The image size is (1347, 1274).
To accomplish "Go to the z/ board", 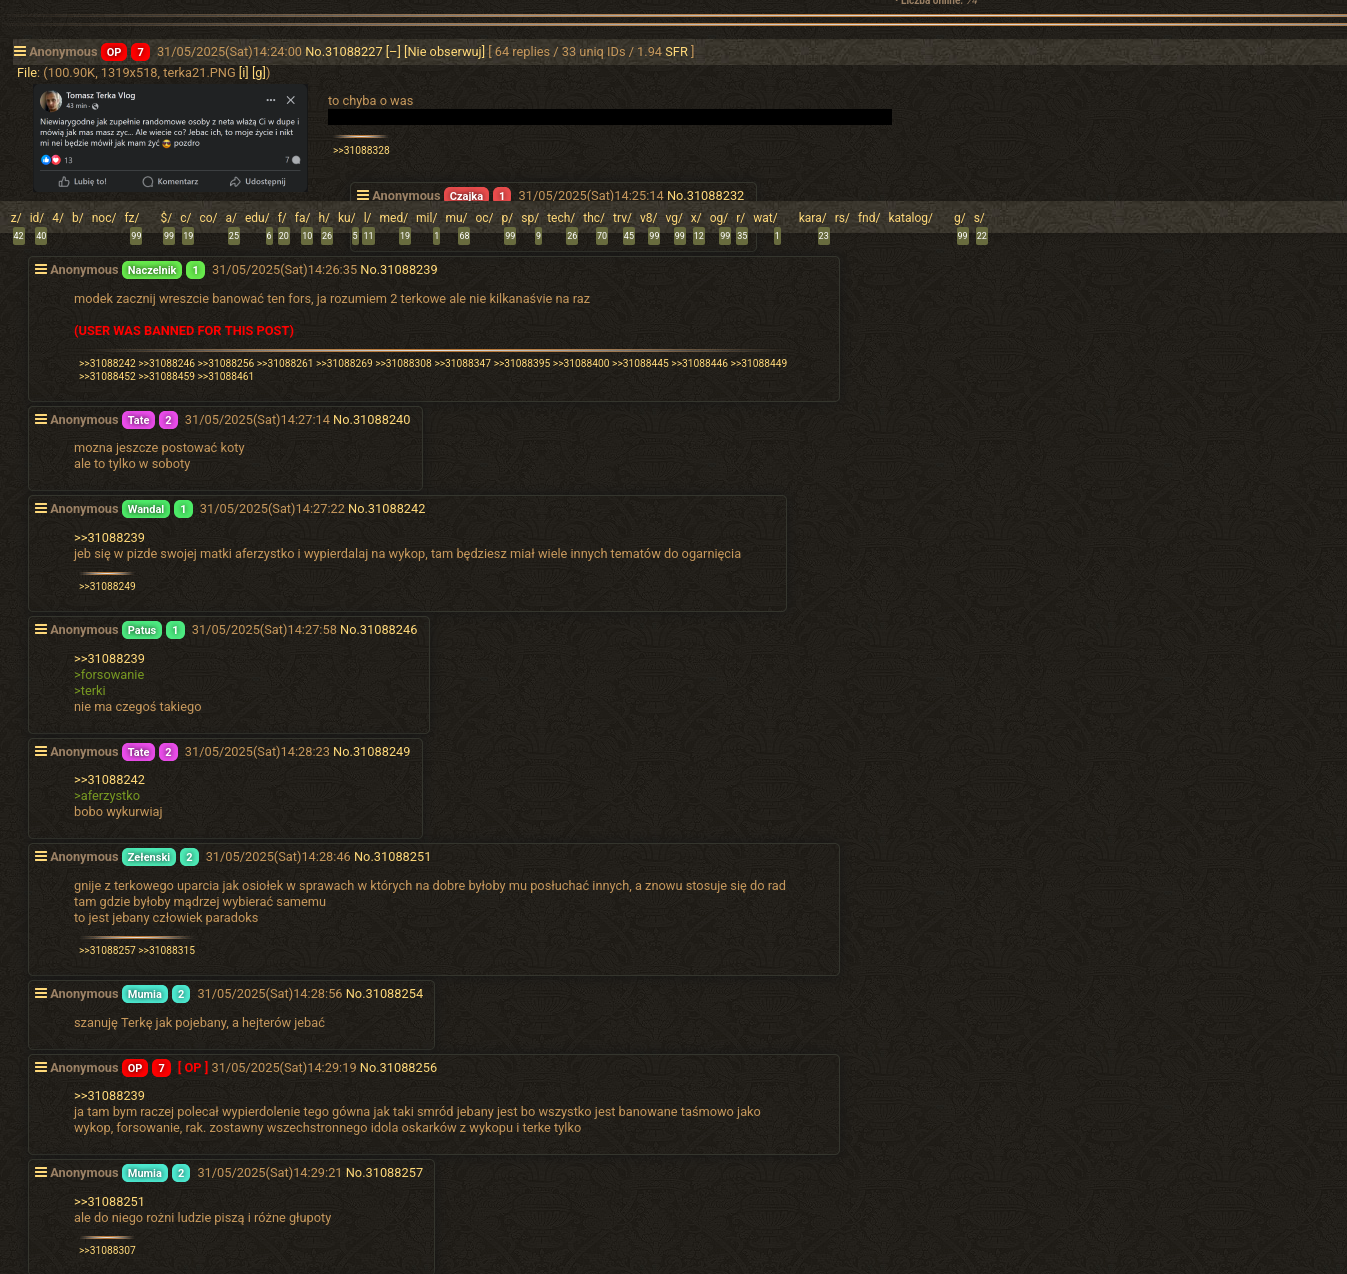I will click(x=16, y=218).
